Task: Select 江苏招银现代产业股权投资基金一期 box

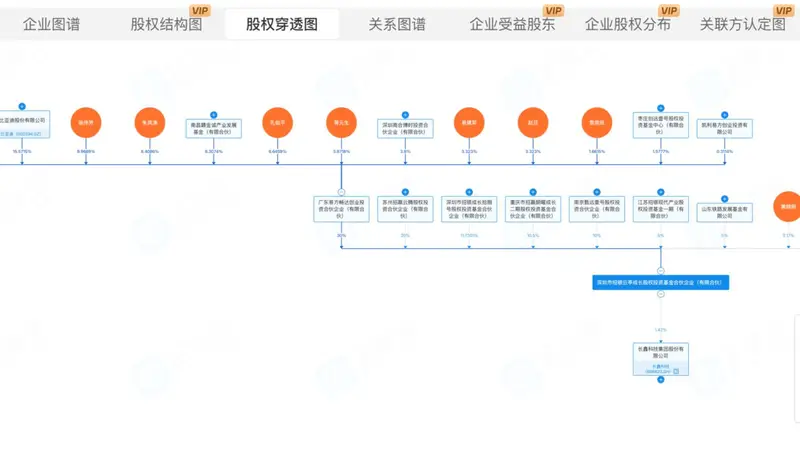Action: click(661, 209)
